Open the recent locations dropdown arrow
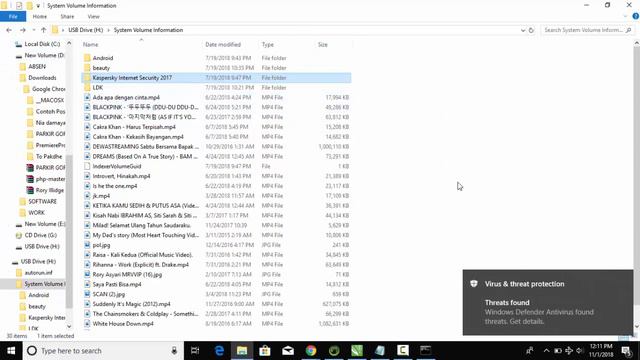640x360 pixels. pos(33,30)
